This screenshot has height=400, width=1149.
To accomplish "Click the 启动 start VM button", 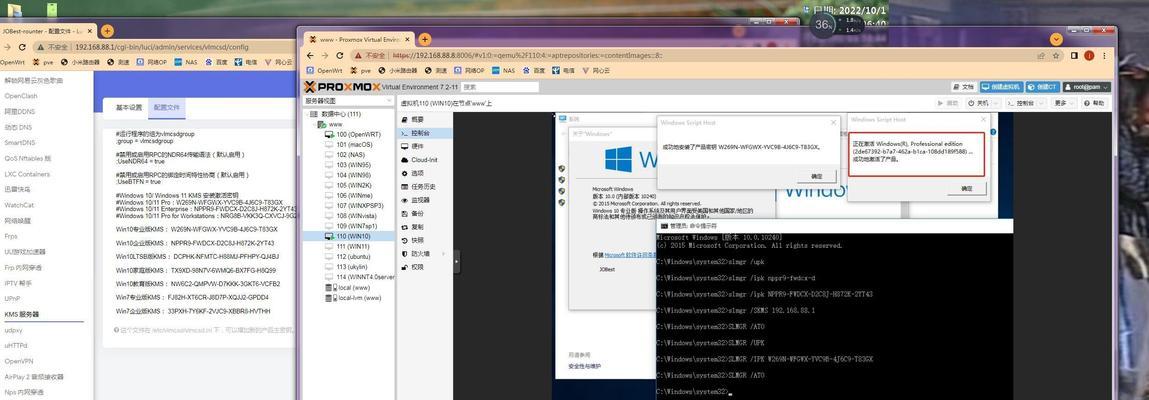I will click(948, 103).
